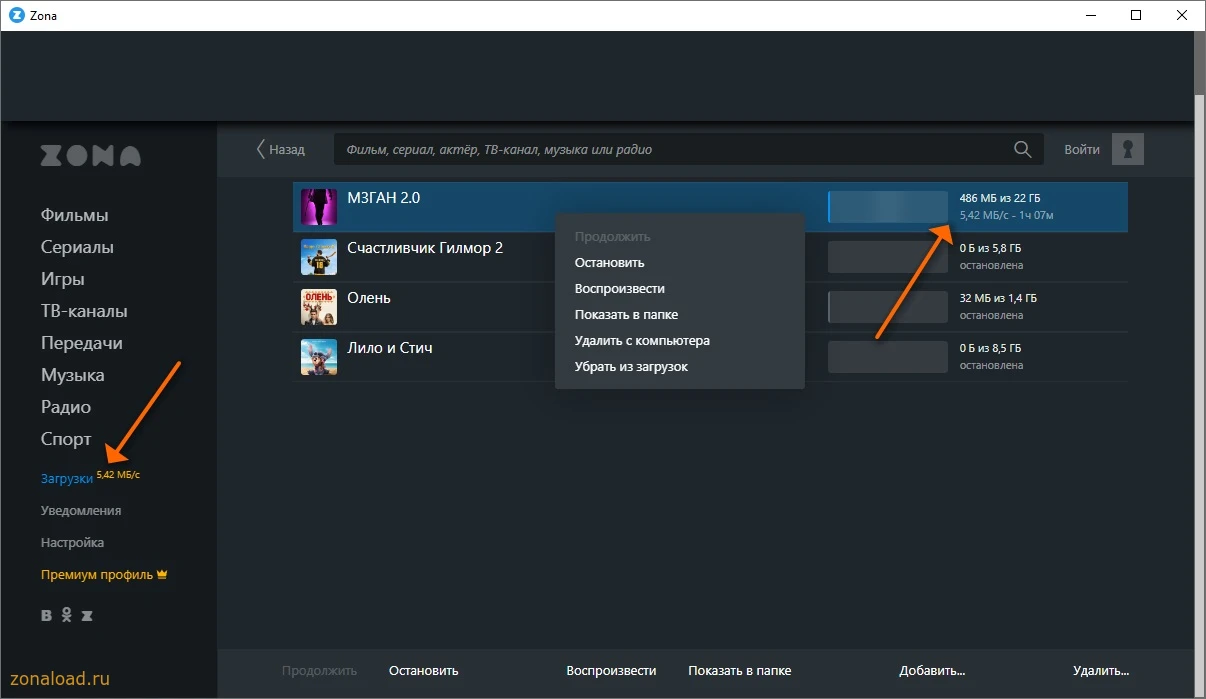
Task: Click the 486 МБ из 22 ГБ size text
Action: (999, 198)
